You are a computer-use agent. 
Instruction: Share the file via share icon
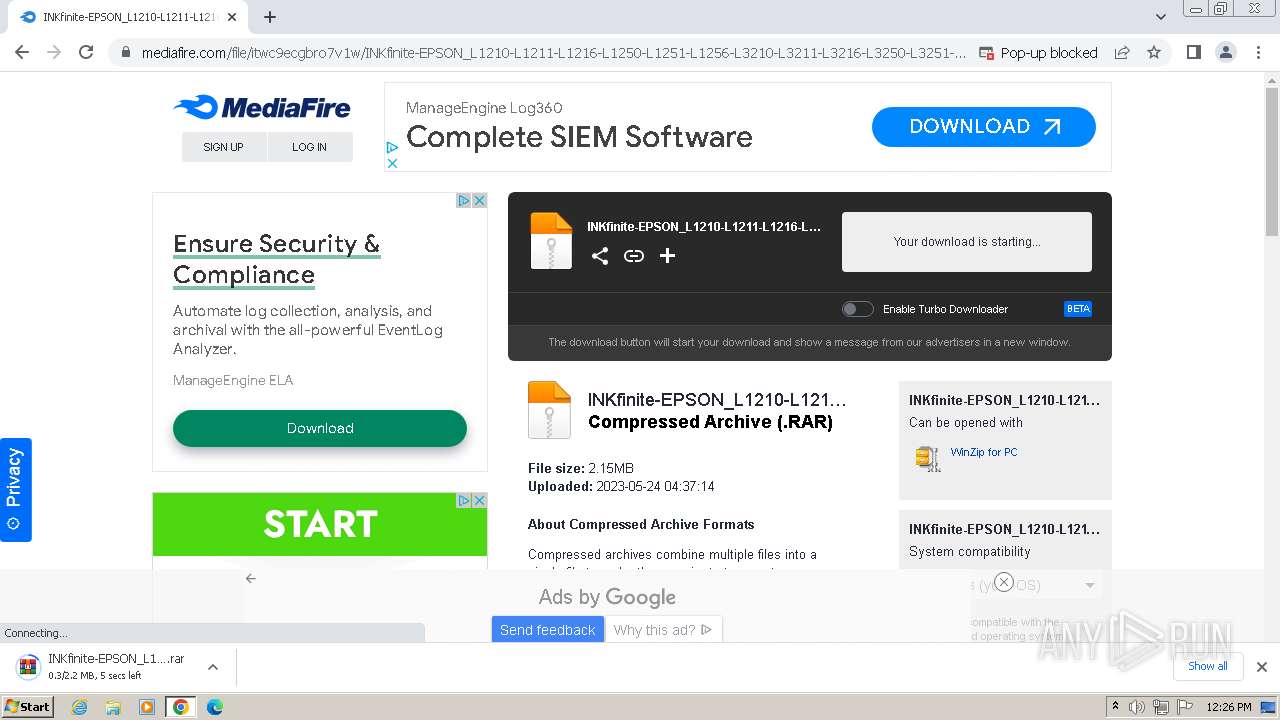click(600, 256)
